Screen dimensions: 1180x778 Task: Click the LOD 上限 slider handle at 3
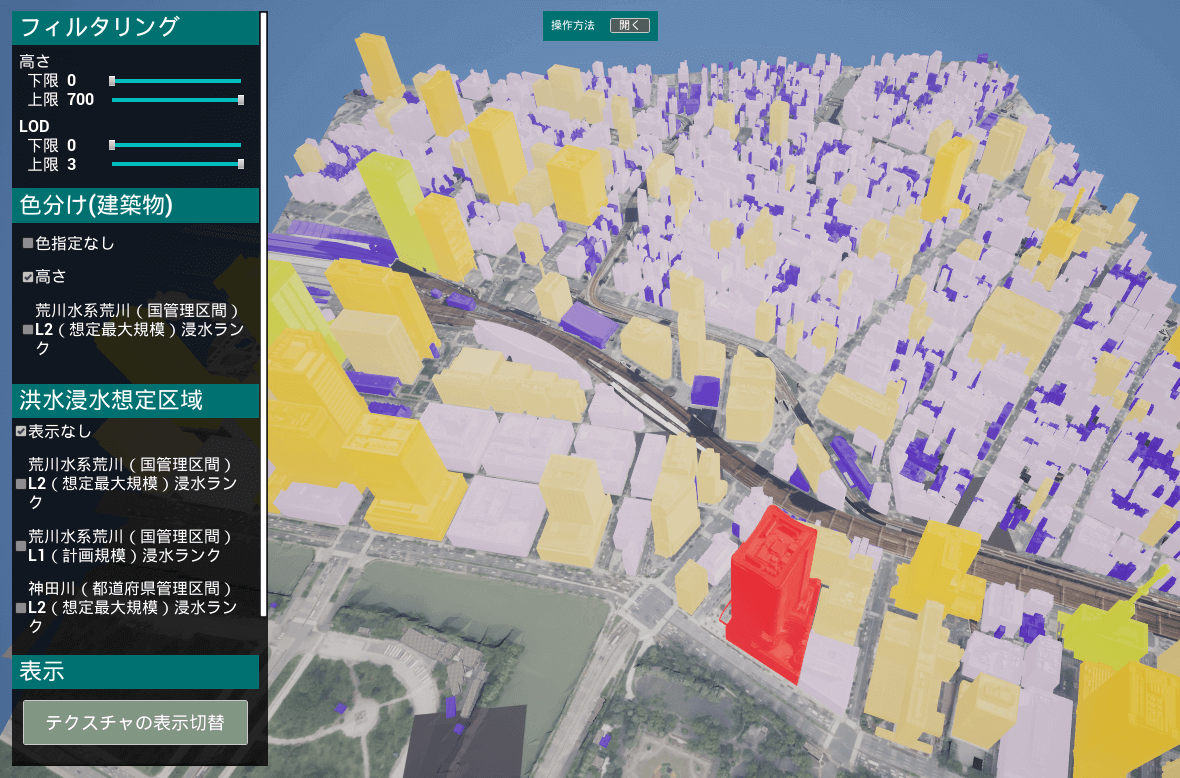[x=241, y=164]
